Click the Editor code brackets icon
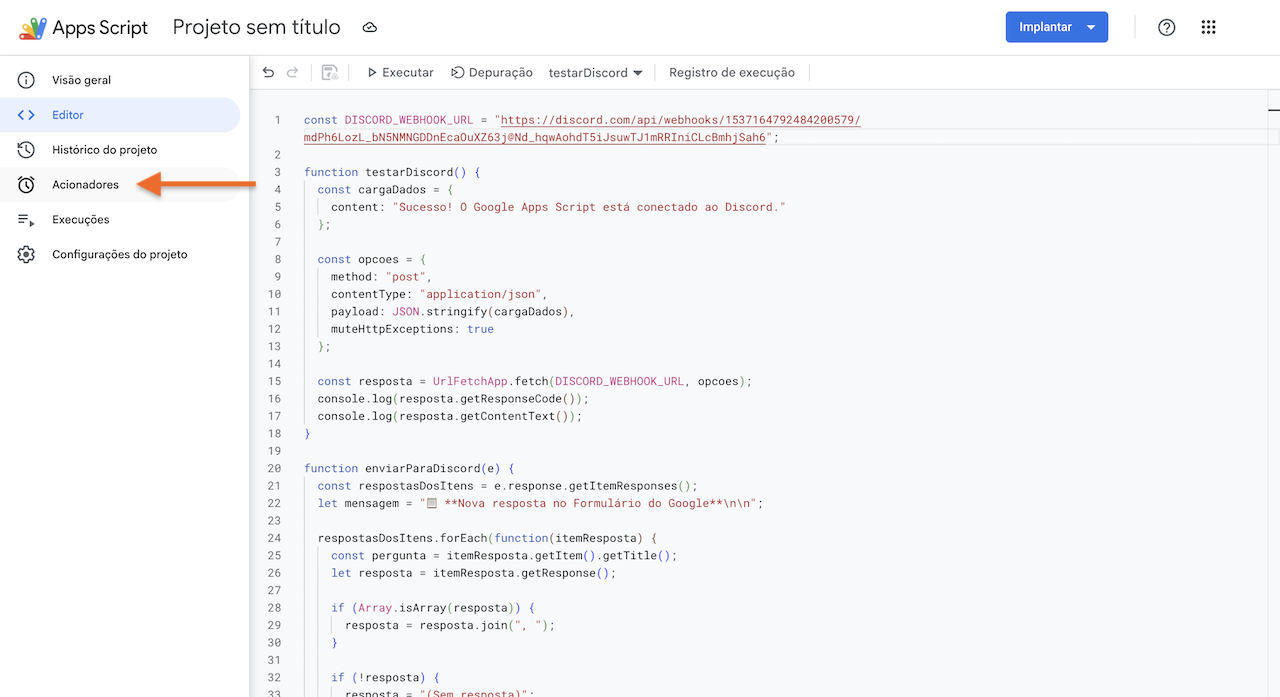This screenshot has width=1280, height=697. click(x=27, y=115)
